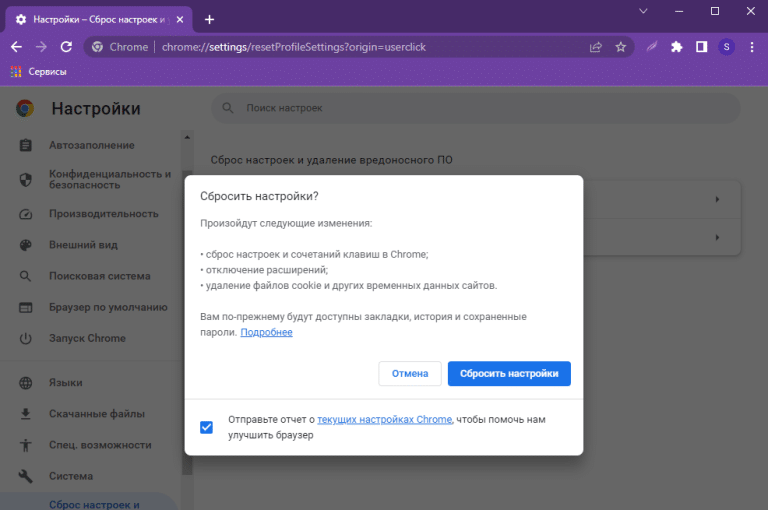Click the share page icon in the address bar

coord(596,47)
